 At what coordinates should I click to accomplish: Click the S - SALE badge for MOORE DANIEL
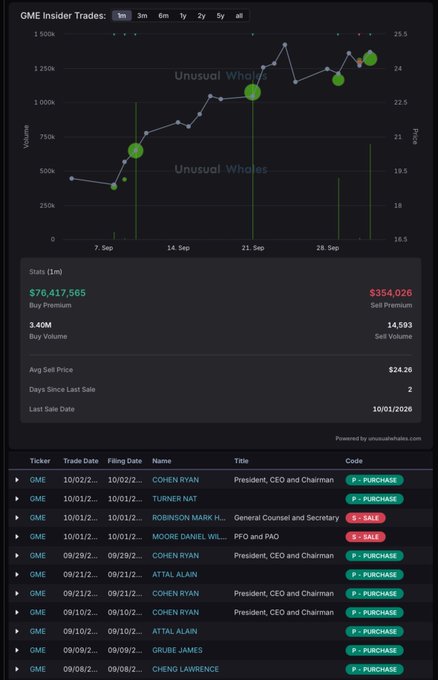point(365,537)
